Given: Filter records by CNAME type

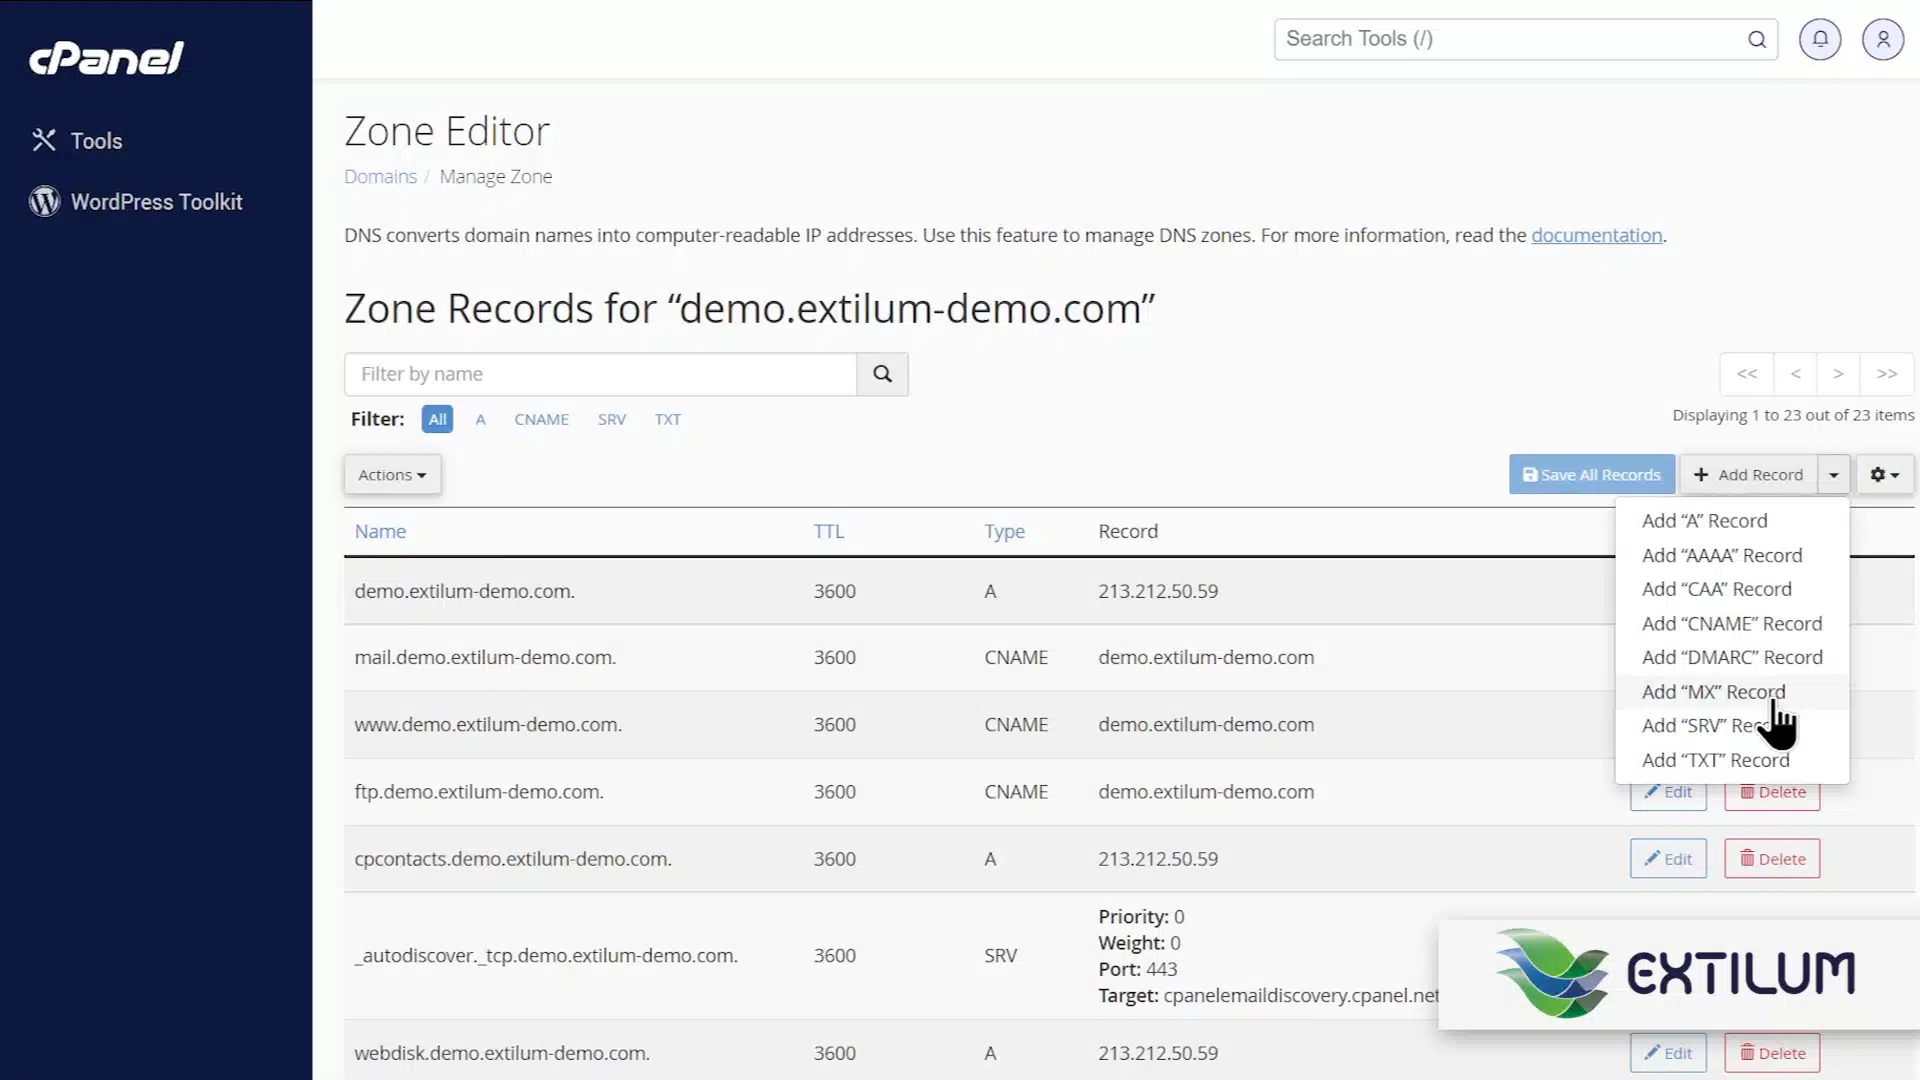Looking at the screenshot, I should click(x=541, y=419).
